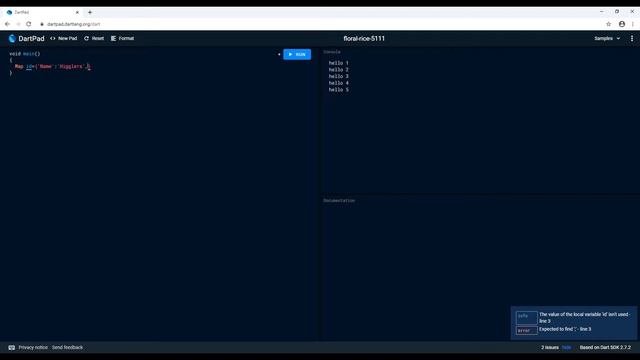Click the DartPad logo icon
The width and height of the screenshot is (640, 360).
pyautogui.click(x=12, y=38)
